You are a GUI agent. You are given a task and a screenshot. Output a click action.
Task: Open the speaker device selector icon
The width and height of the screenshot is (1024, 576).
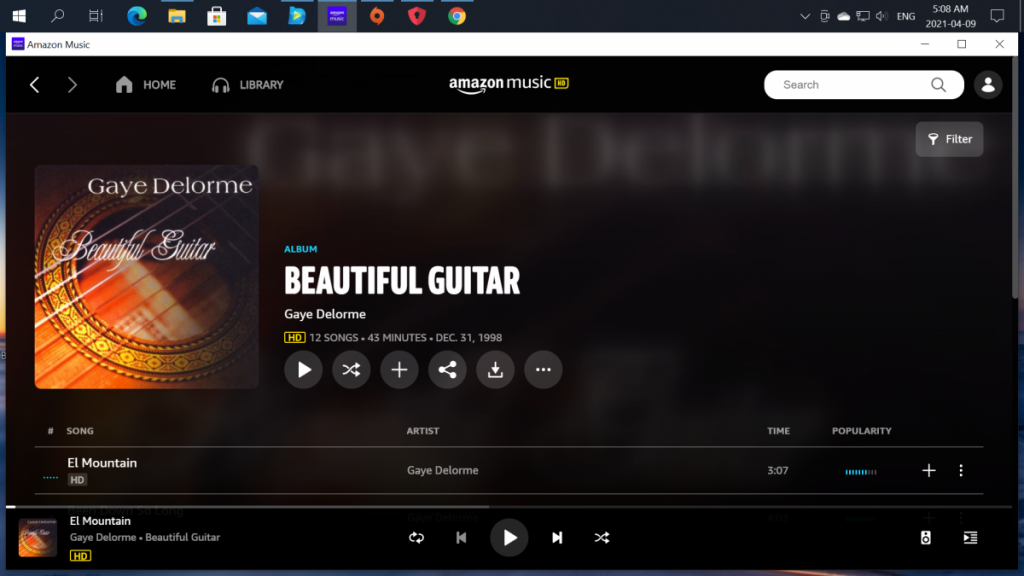tap(925, 537)
